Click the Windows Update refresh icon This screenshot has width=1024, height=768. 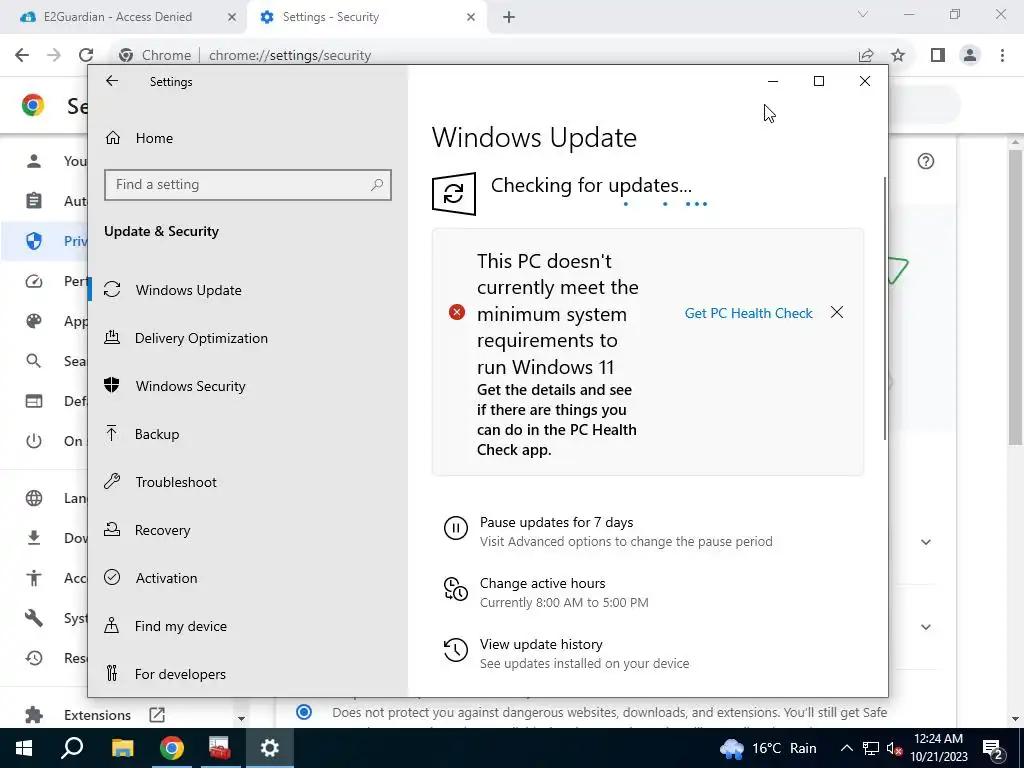pyautogui.click(x=454, y=193)
